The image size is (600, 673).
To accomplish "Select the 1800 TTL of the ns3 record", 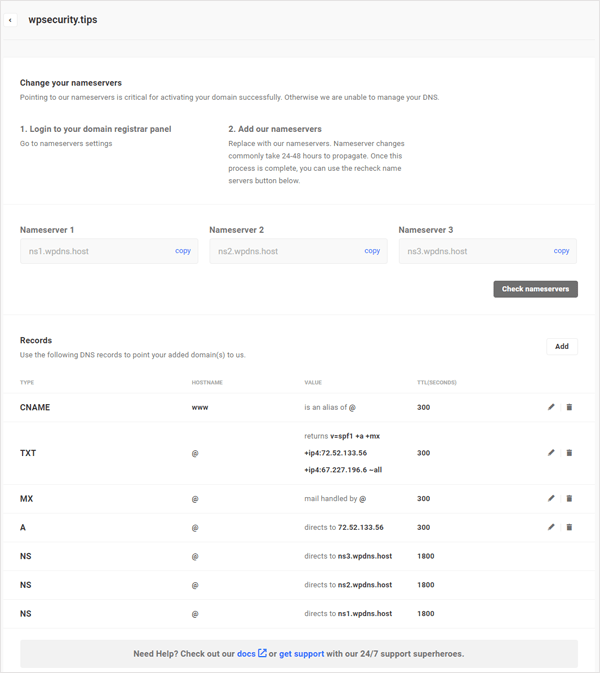I will click(426, 556).
